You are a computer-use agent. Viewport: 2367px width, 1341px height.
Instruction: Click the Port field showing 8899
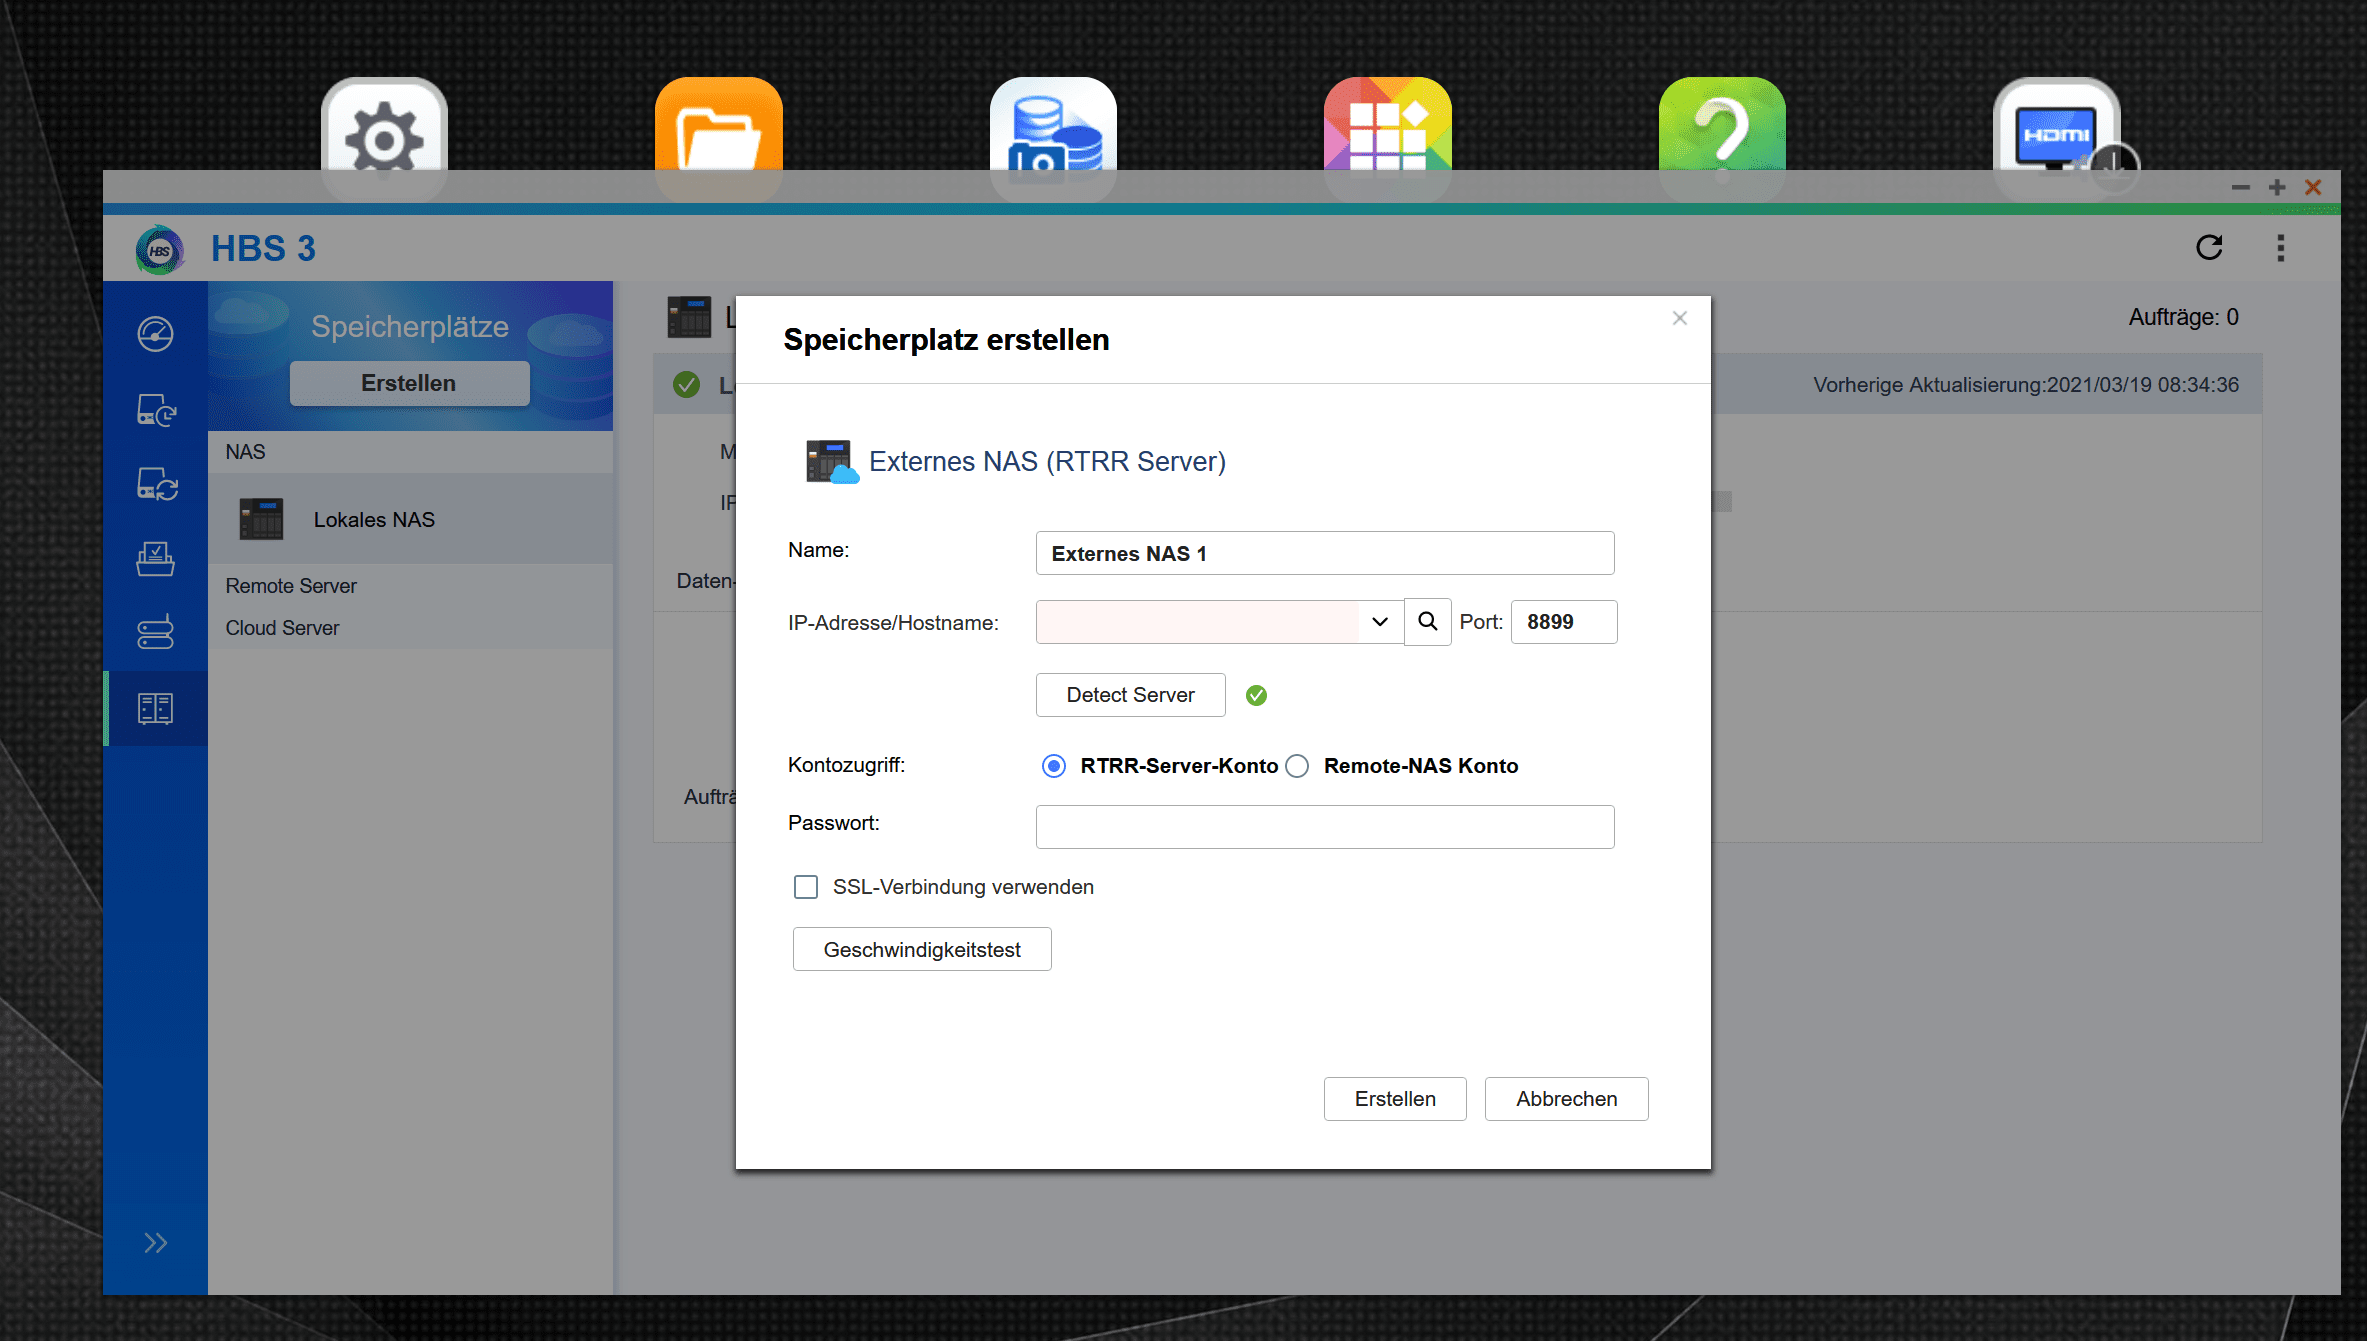[1564, 622]
